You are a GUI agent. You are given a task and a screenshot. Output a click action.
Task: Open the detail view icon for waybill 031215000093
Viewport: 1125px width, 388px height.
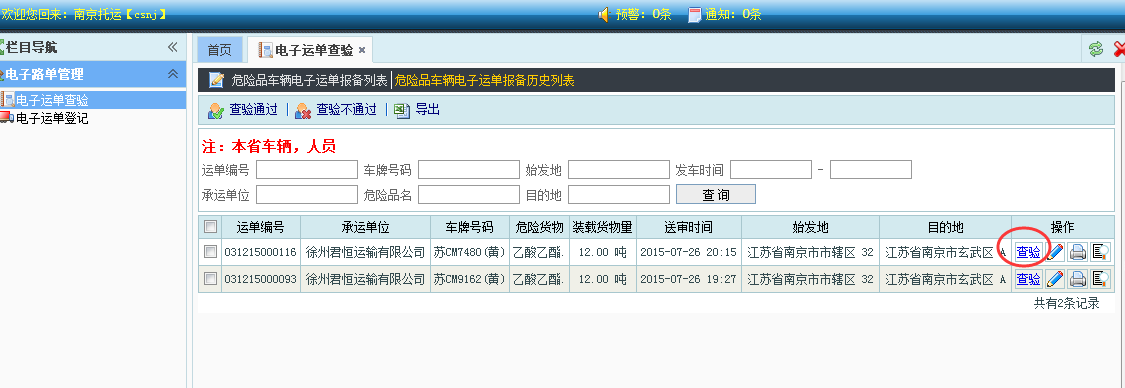[x=1101, y=279]
